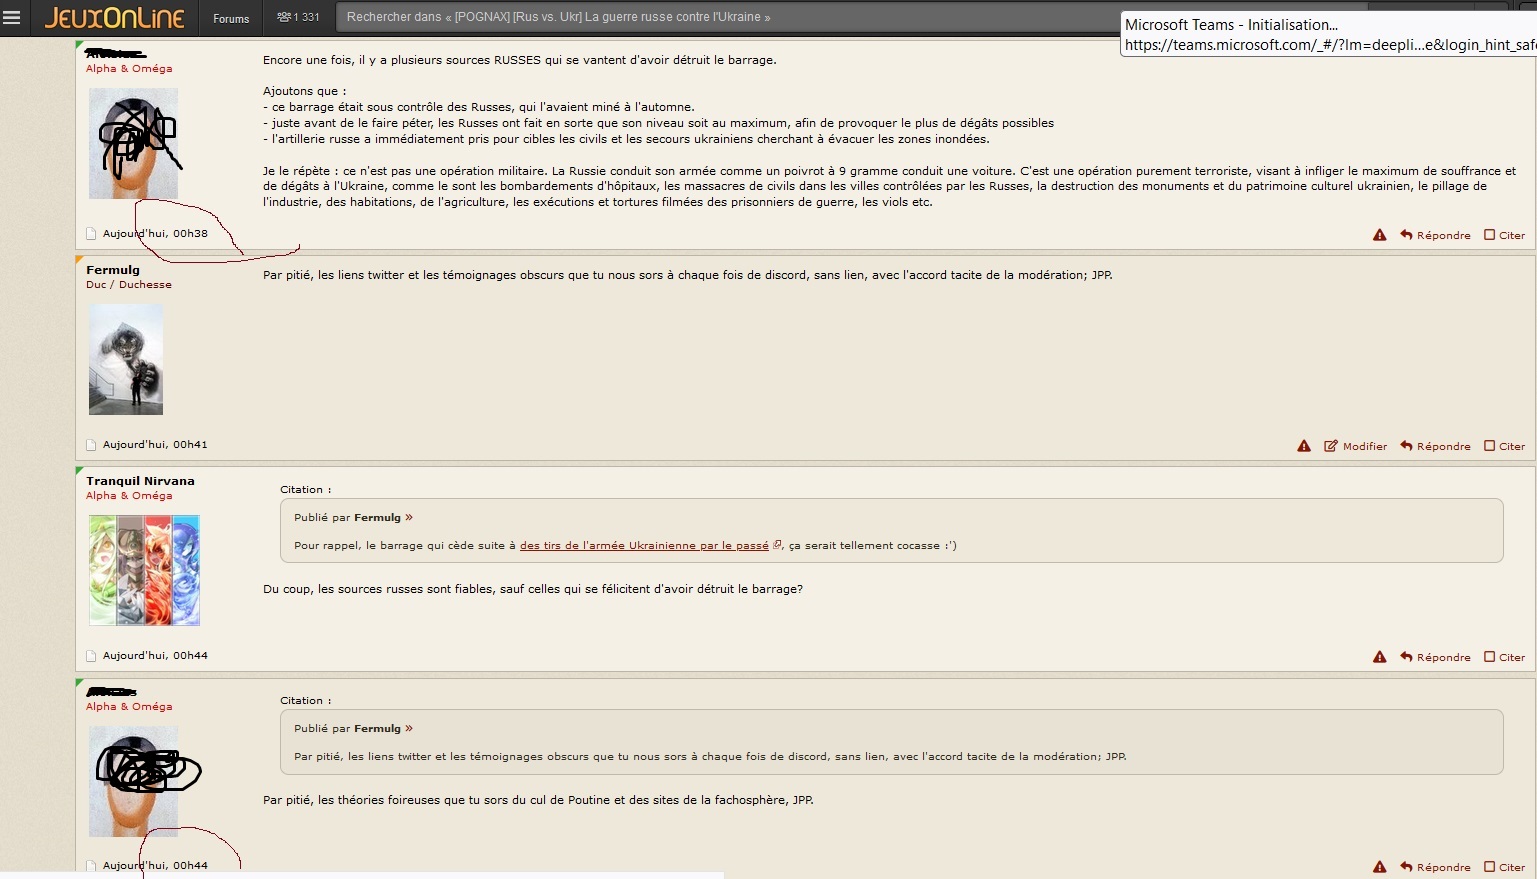Open Tranquil Nirvana's profile from the username
This screenshot has width=1537, height=879.
click(x=140, y=481)
